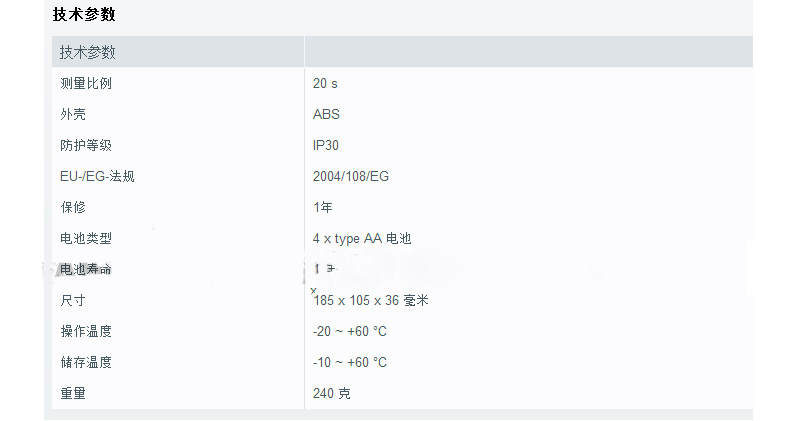This screenshot has height=421, width=790.
Task: Click the 尺寸 row label
Action: 73,300
